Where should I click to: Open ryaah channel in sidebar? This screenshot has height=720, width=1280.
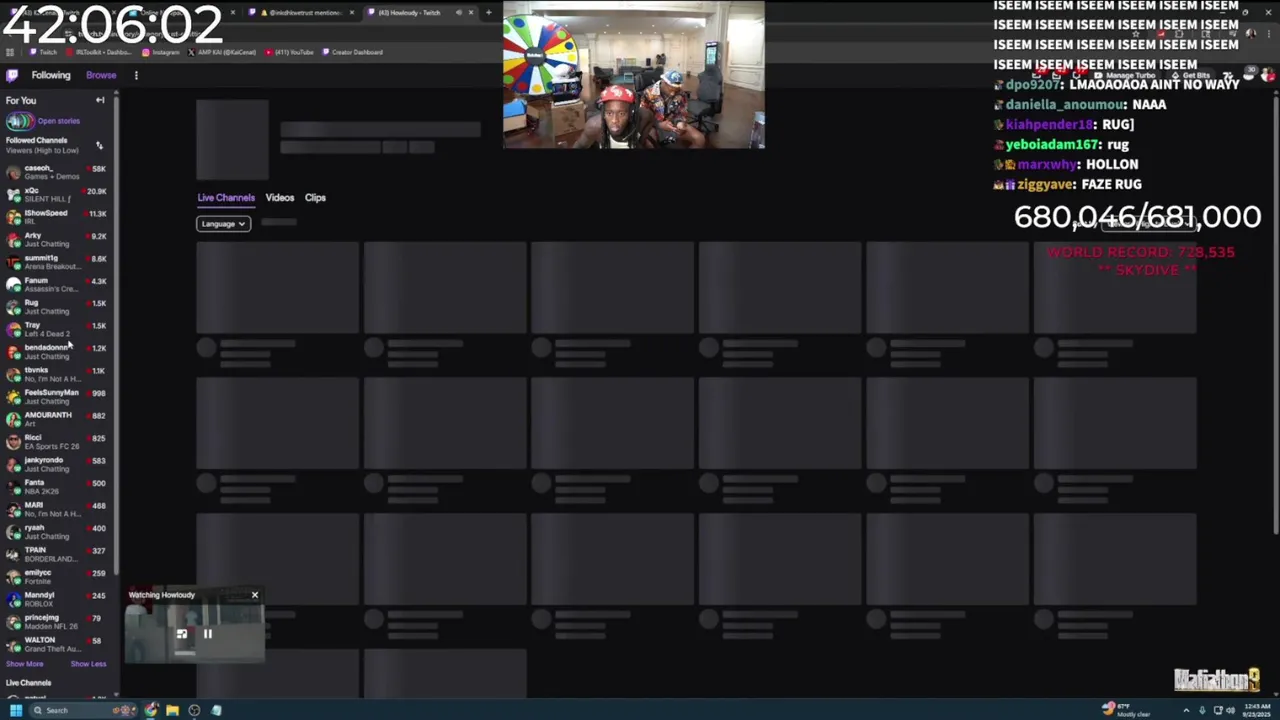tap(56, 532)
